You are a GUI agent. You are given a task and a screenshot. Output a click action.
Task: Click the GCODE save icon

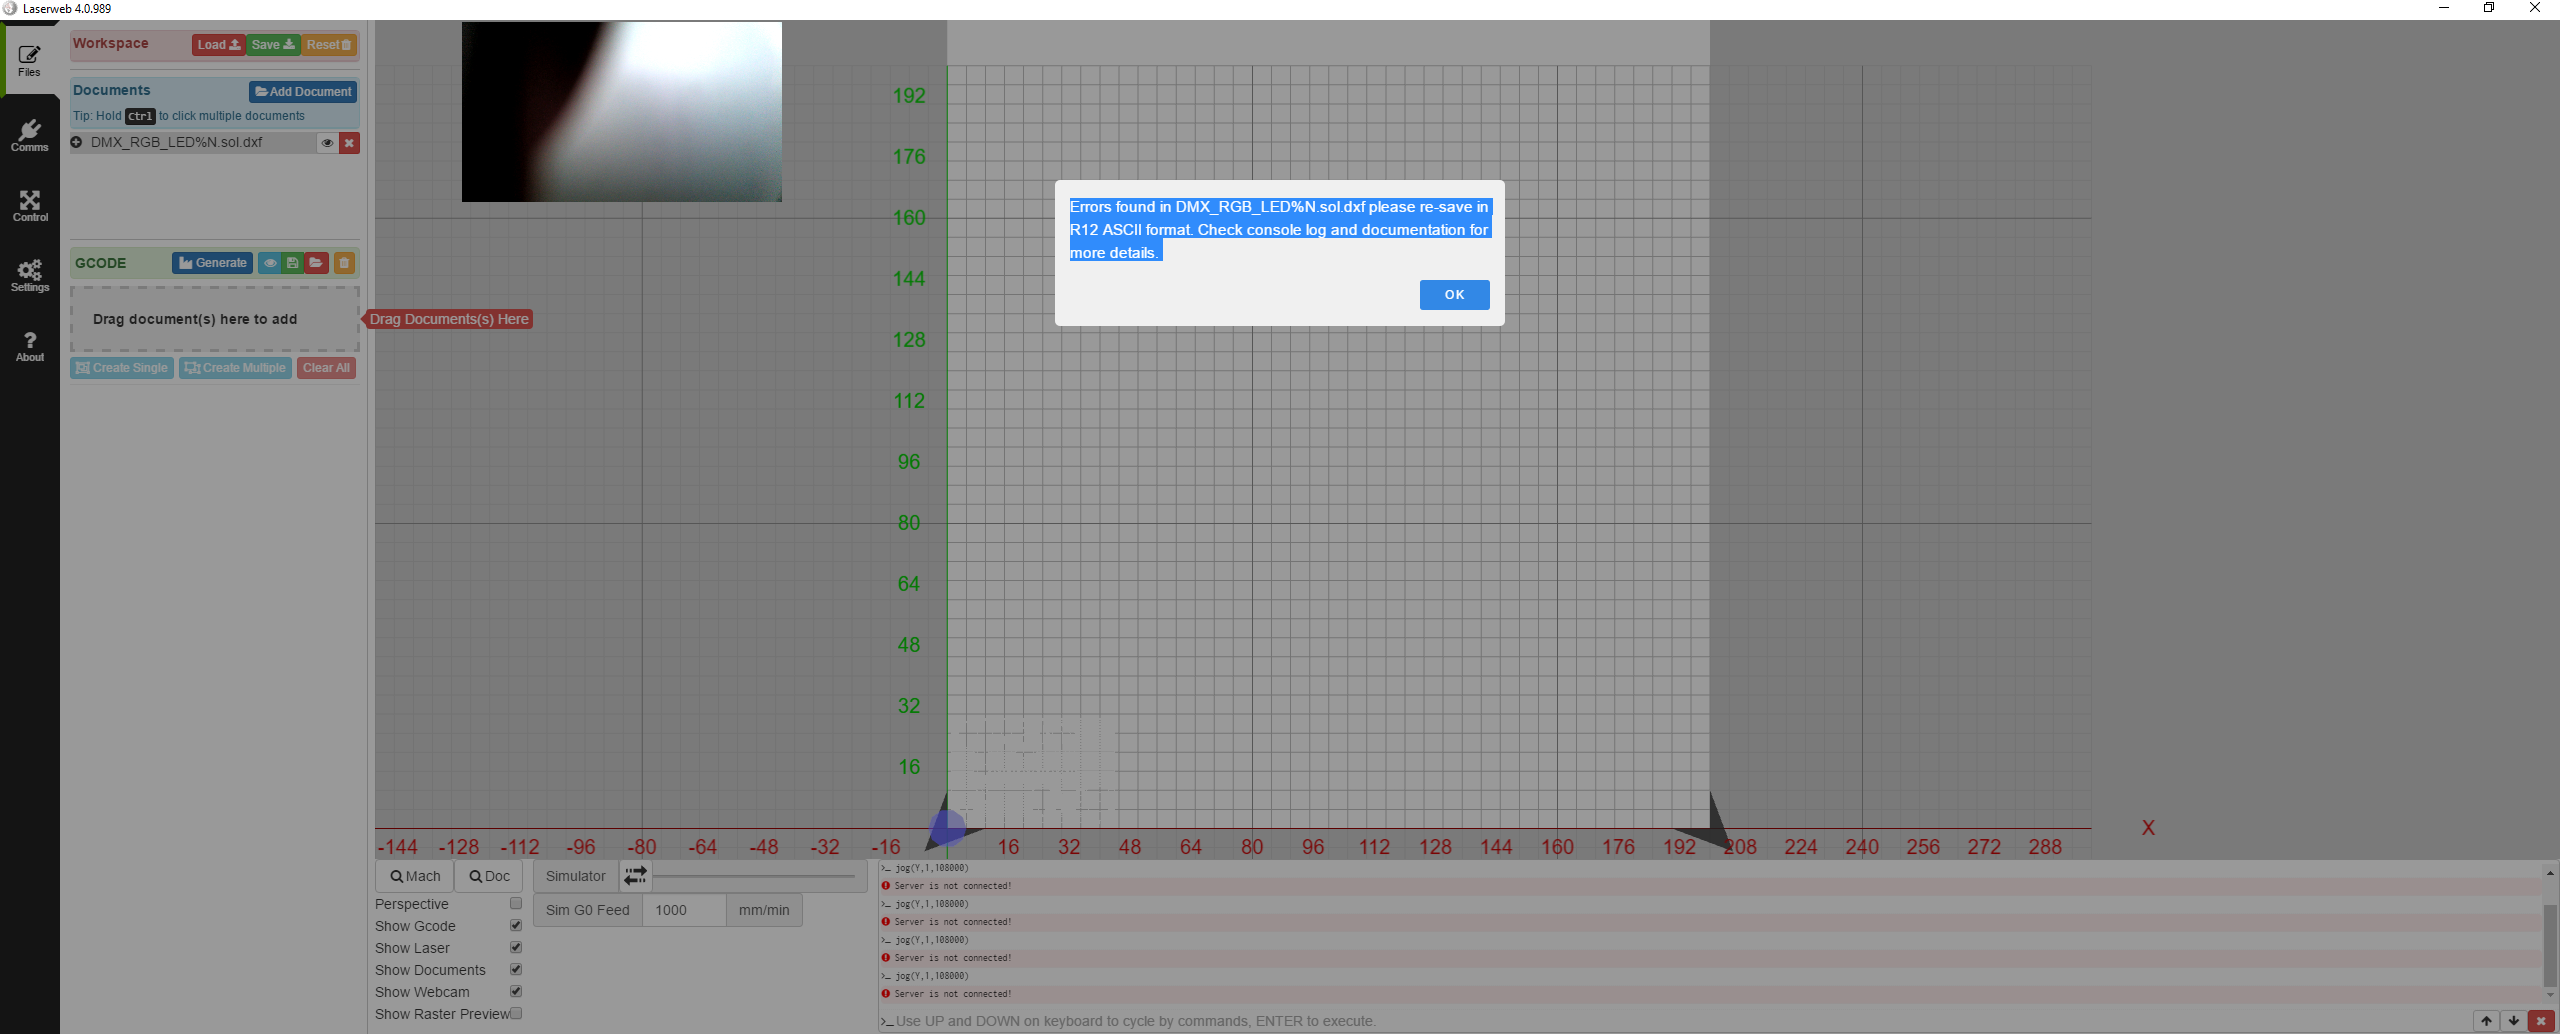(291, 262)
